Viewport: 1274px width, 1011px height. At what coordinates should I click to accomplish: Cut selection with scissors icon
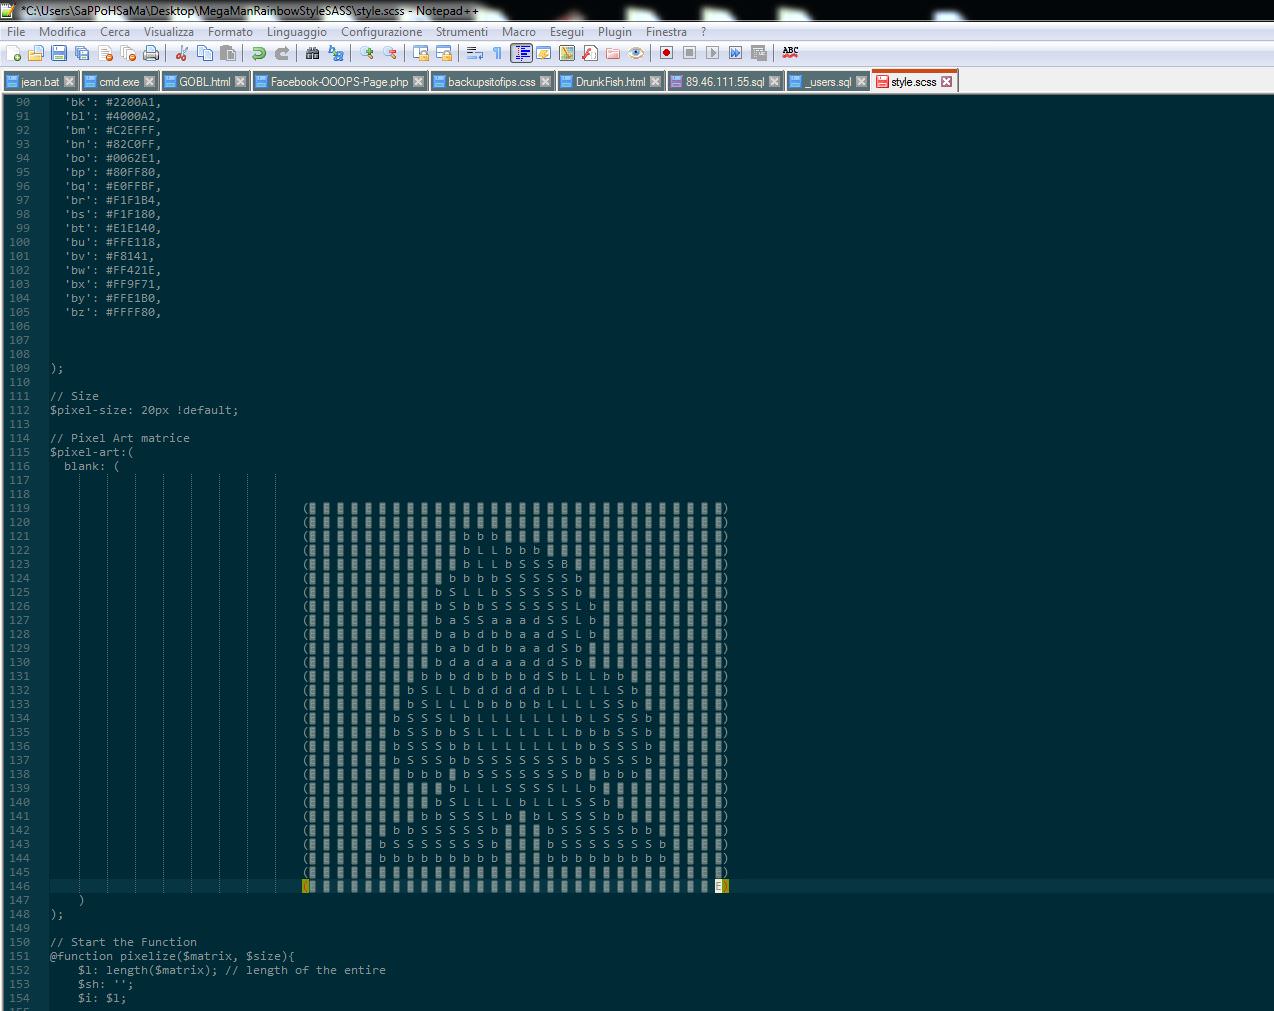[x=182, y=53]
